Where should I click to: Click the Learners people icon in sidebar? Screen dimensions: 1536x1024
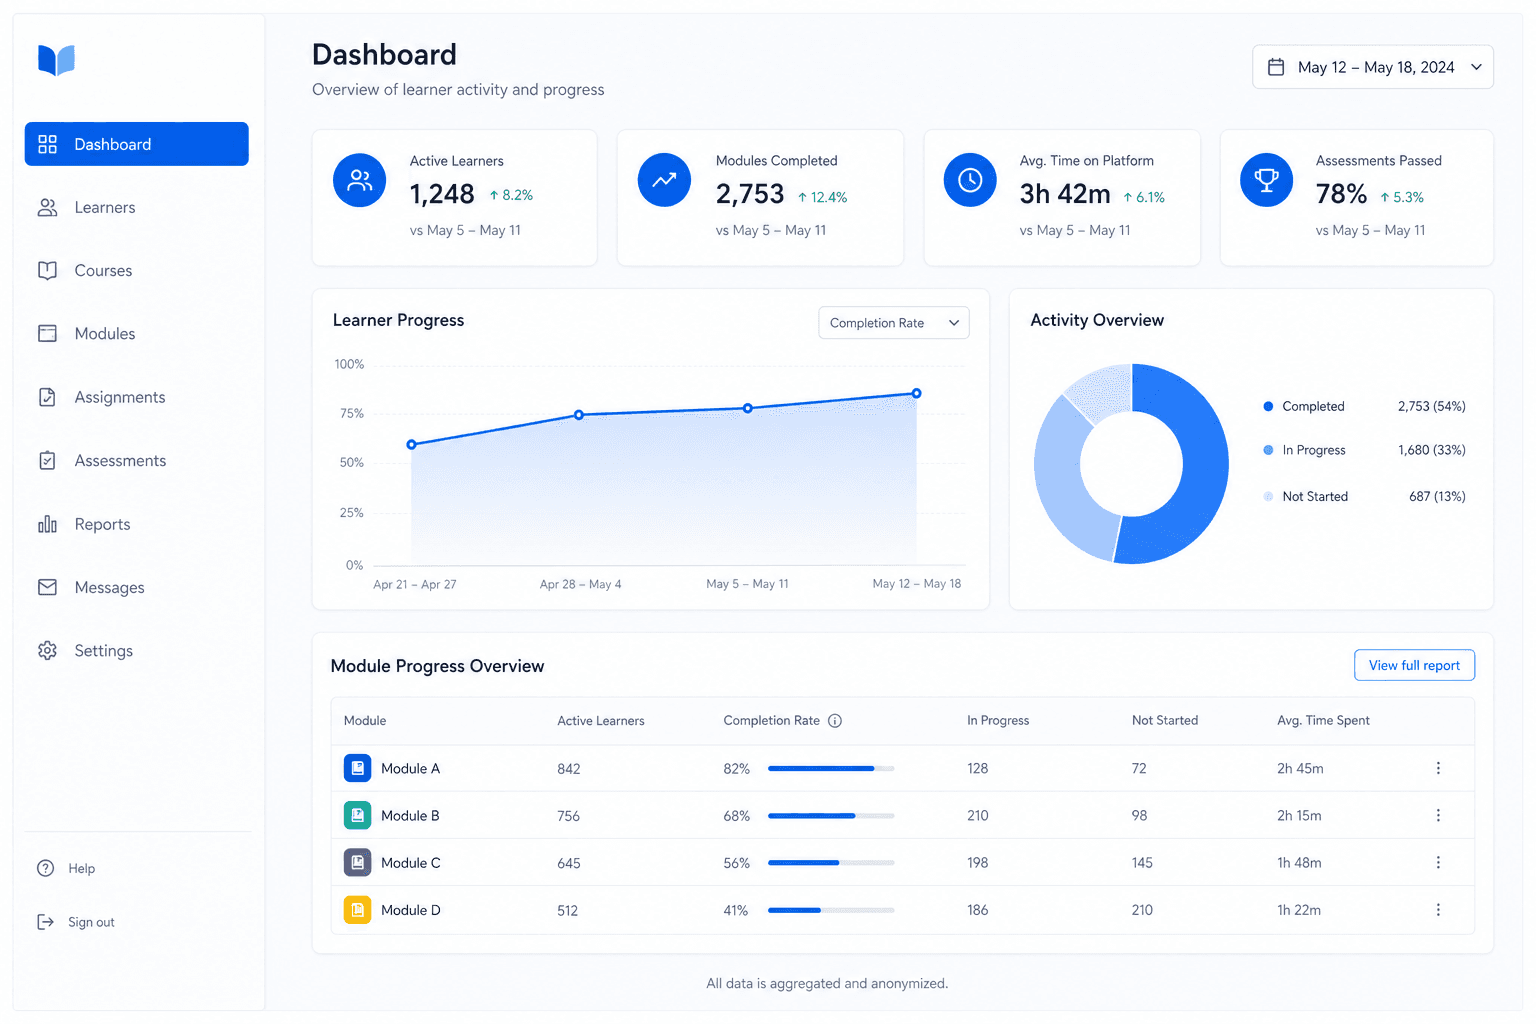(x=47, y=207)
